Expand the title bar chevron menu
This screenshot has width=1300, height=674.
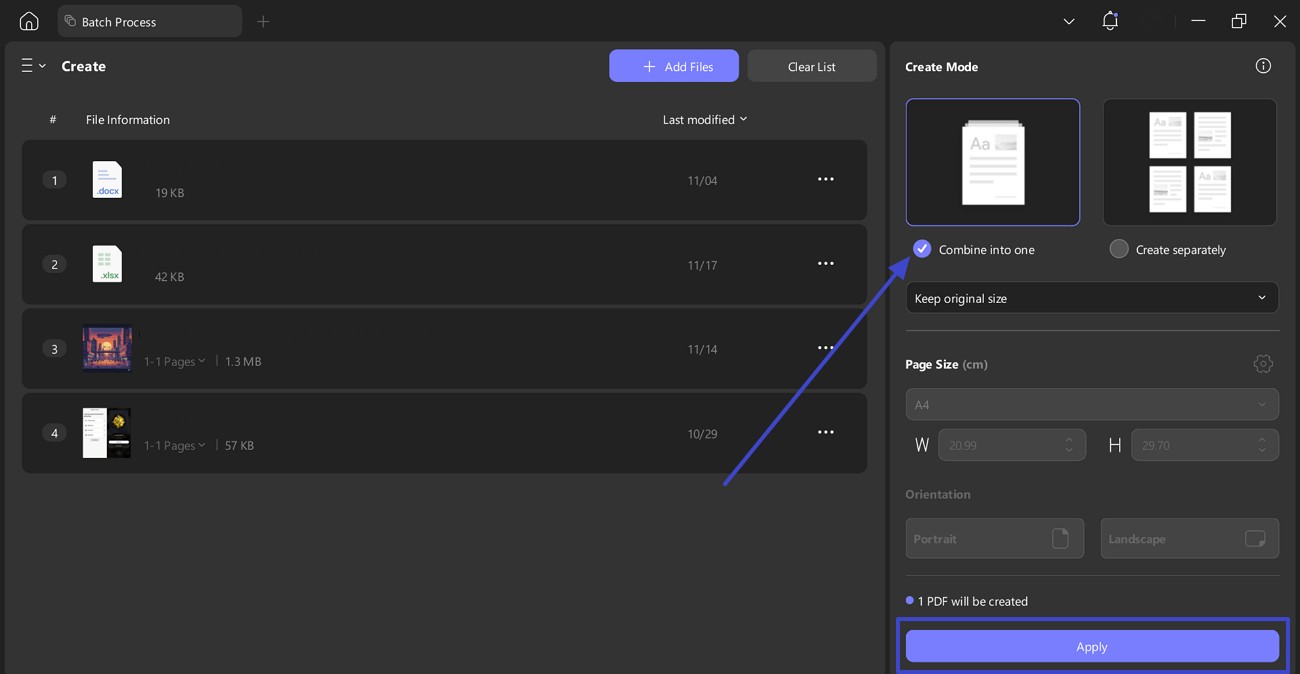point(1069,21)
